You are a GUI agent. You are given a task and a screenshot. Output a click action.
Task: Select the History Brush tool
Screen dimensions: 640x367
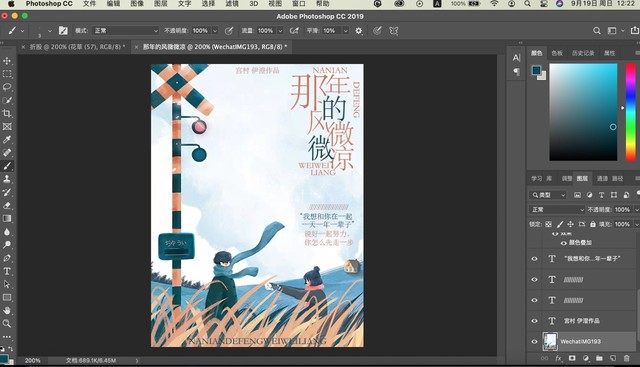point(7,192)
